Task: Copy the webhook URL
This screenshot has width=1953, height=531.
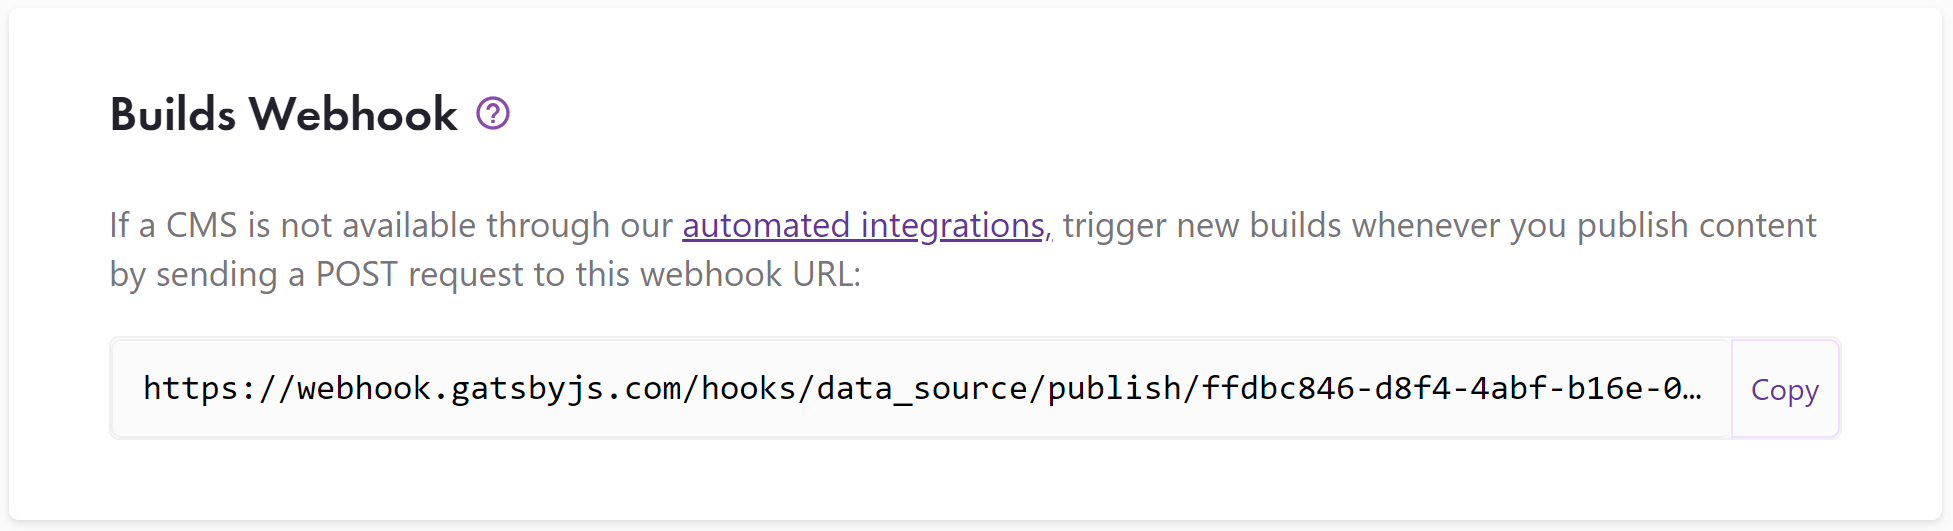Action: tap(1785, 389)
